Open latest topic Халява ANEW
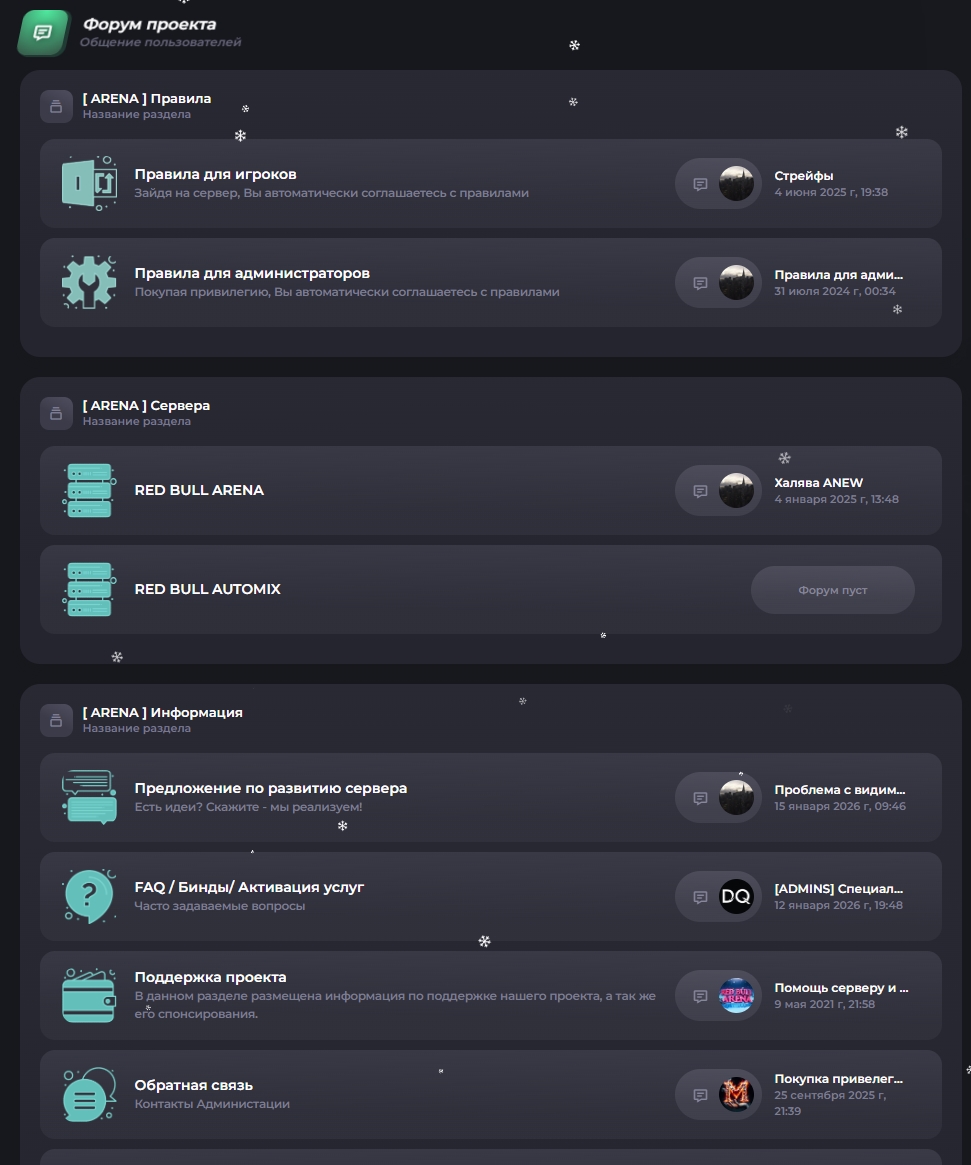This screenshot has width=971, height=1165. 818,483
